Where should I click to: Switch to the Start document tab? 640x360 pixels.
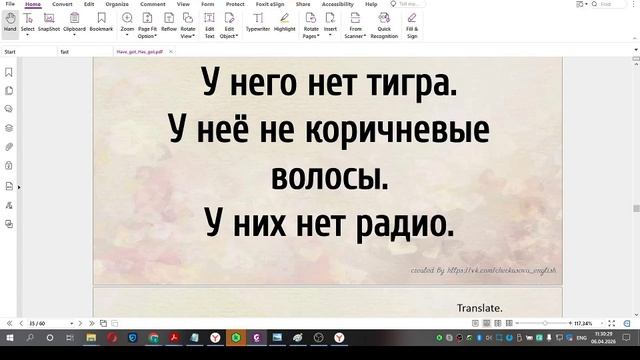[29, 52]
